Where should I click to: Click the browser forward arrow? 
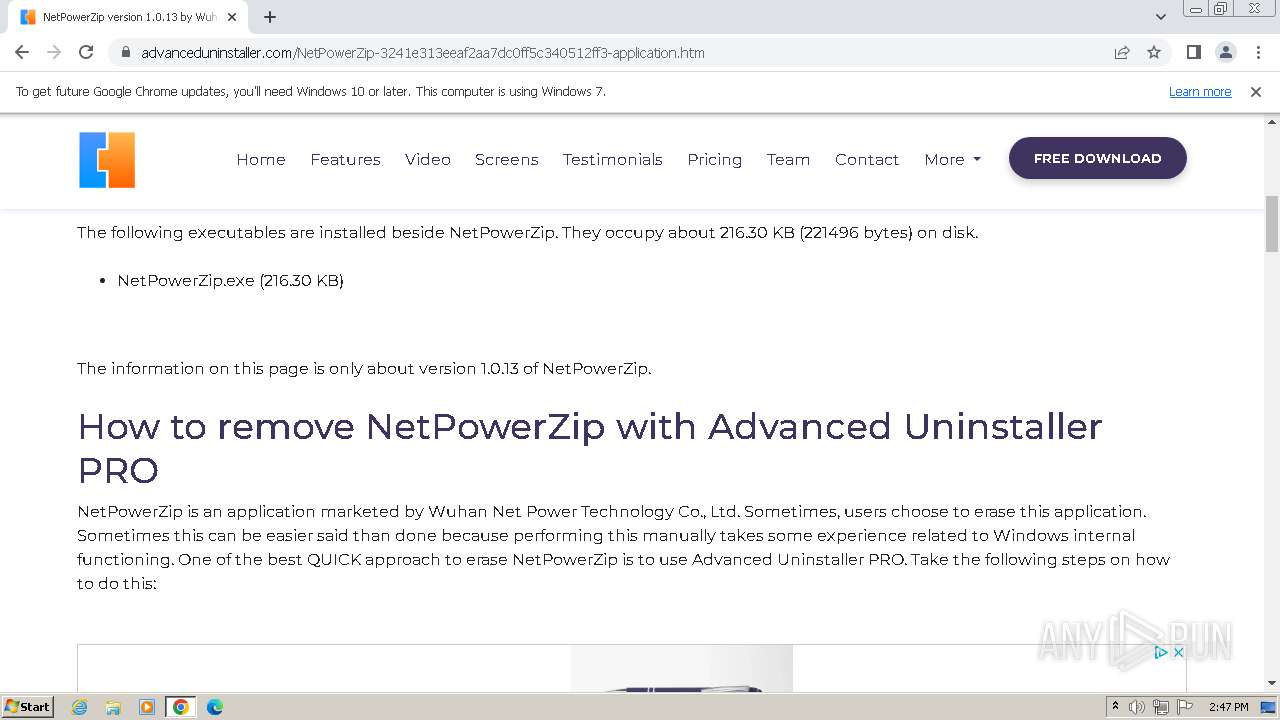pos(54,52)
